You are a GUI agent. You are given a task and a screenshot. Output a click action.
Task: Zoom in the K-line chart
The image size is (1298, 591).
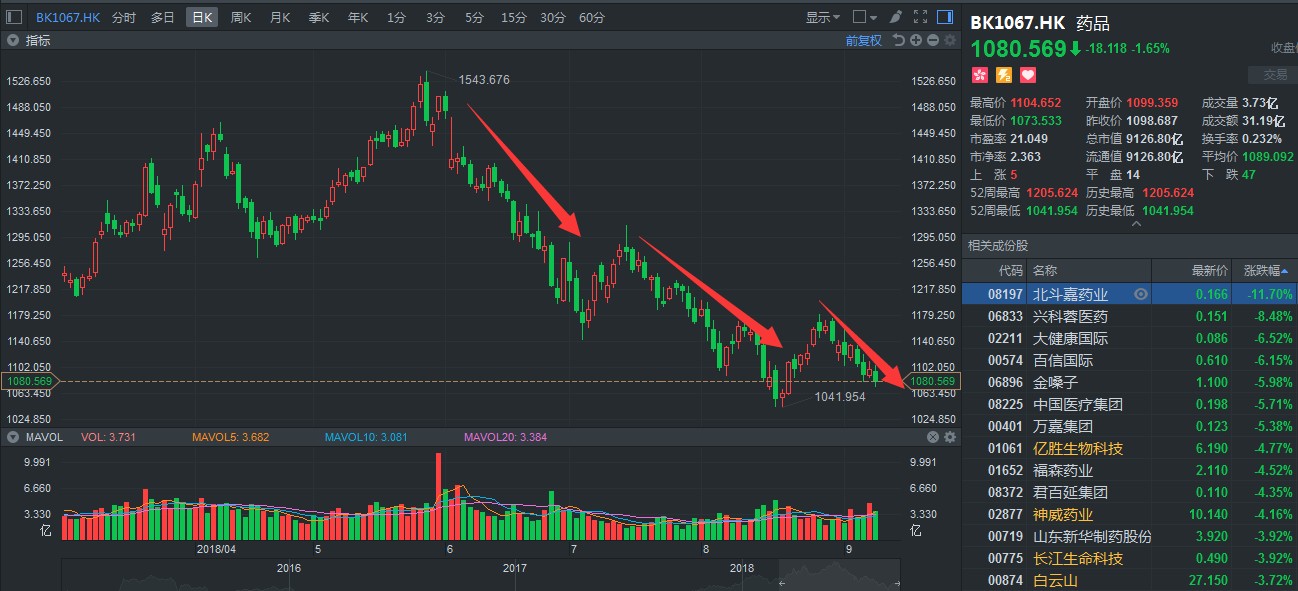916,40
